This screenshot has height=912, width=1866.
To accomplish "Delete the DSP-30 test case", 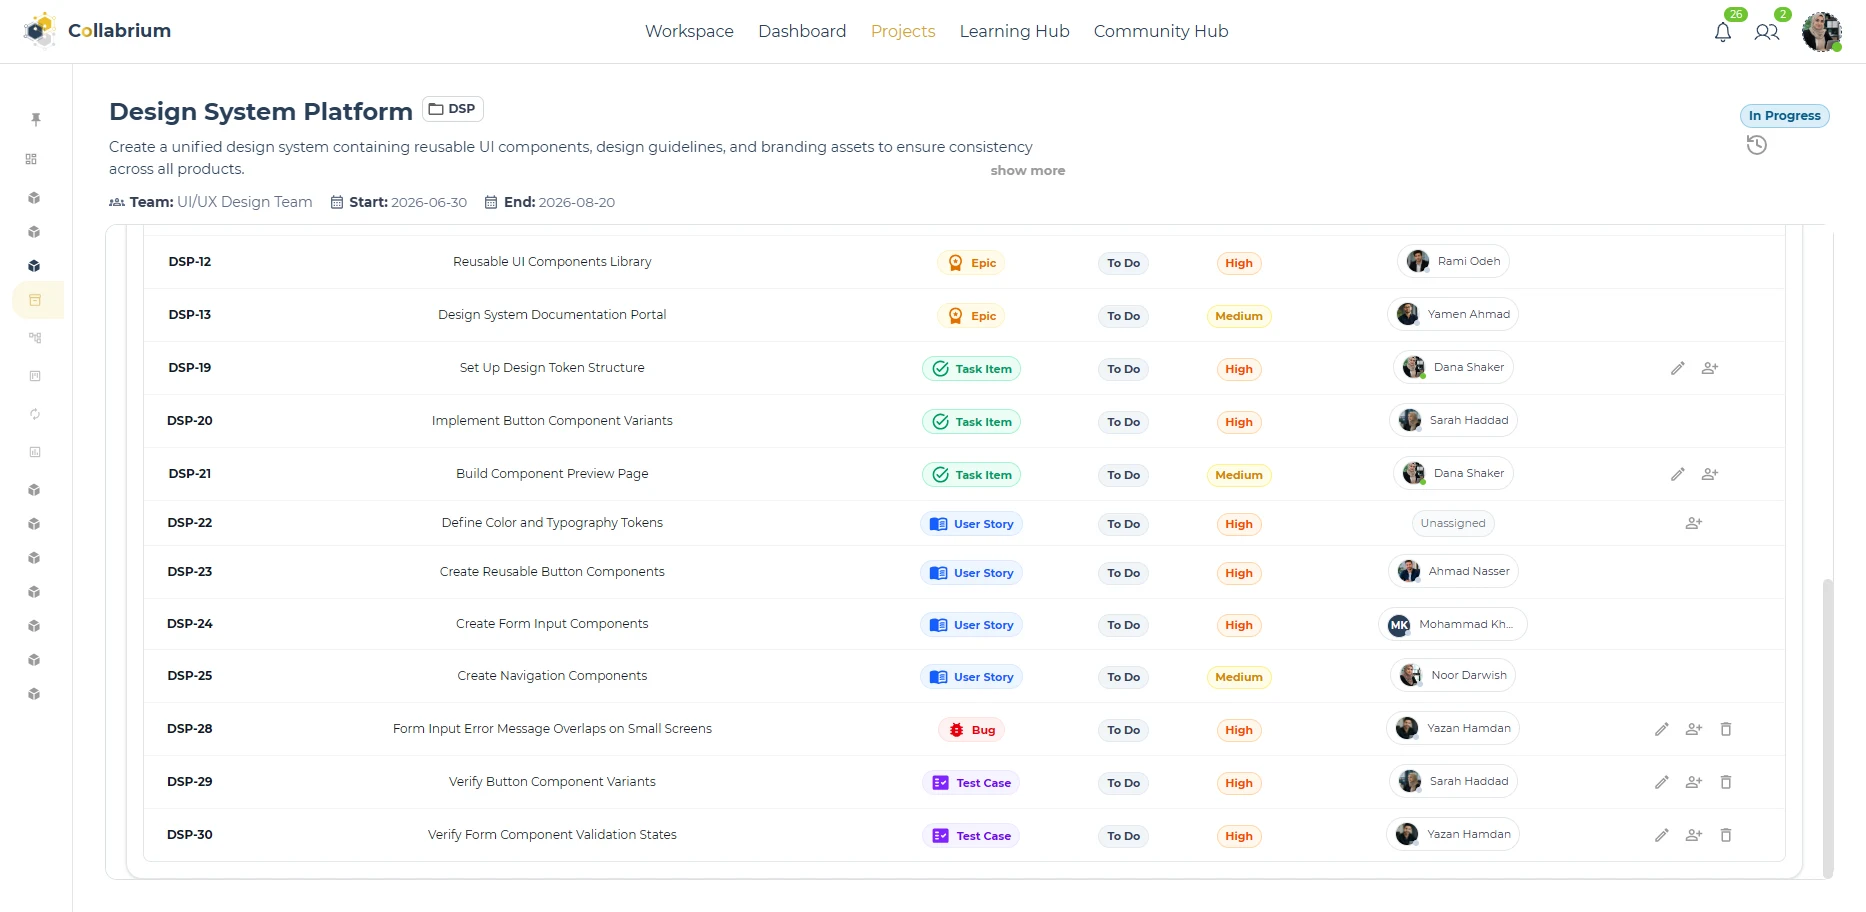I will [1725, 835].
